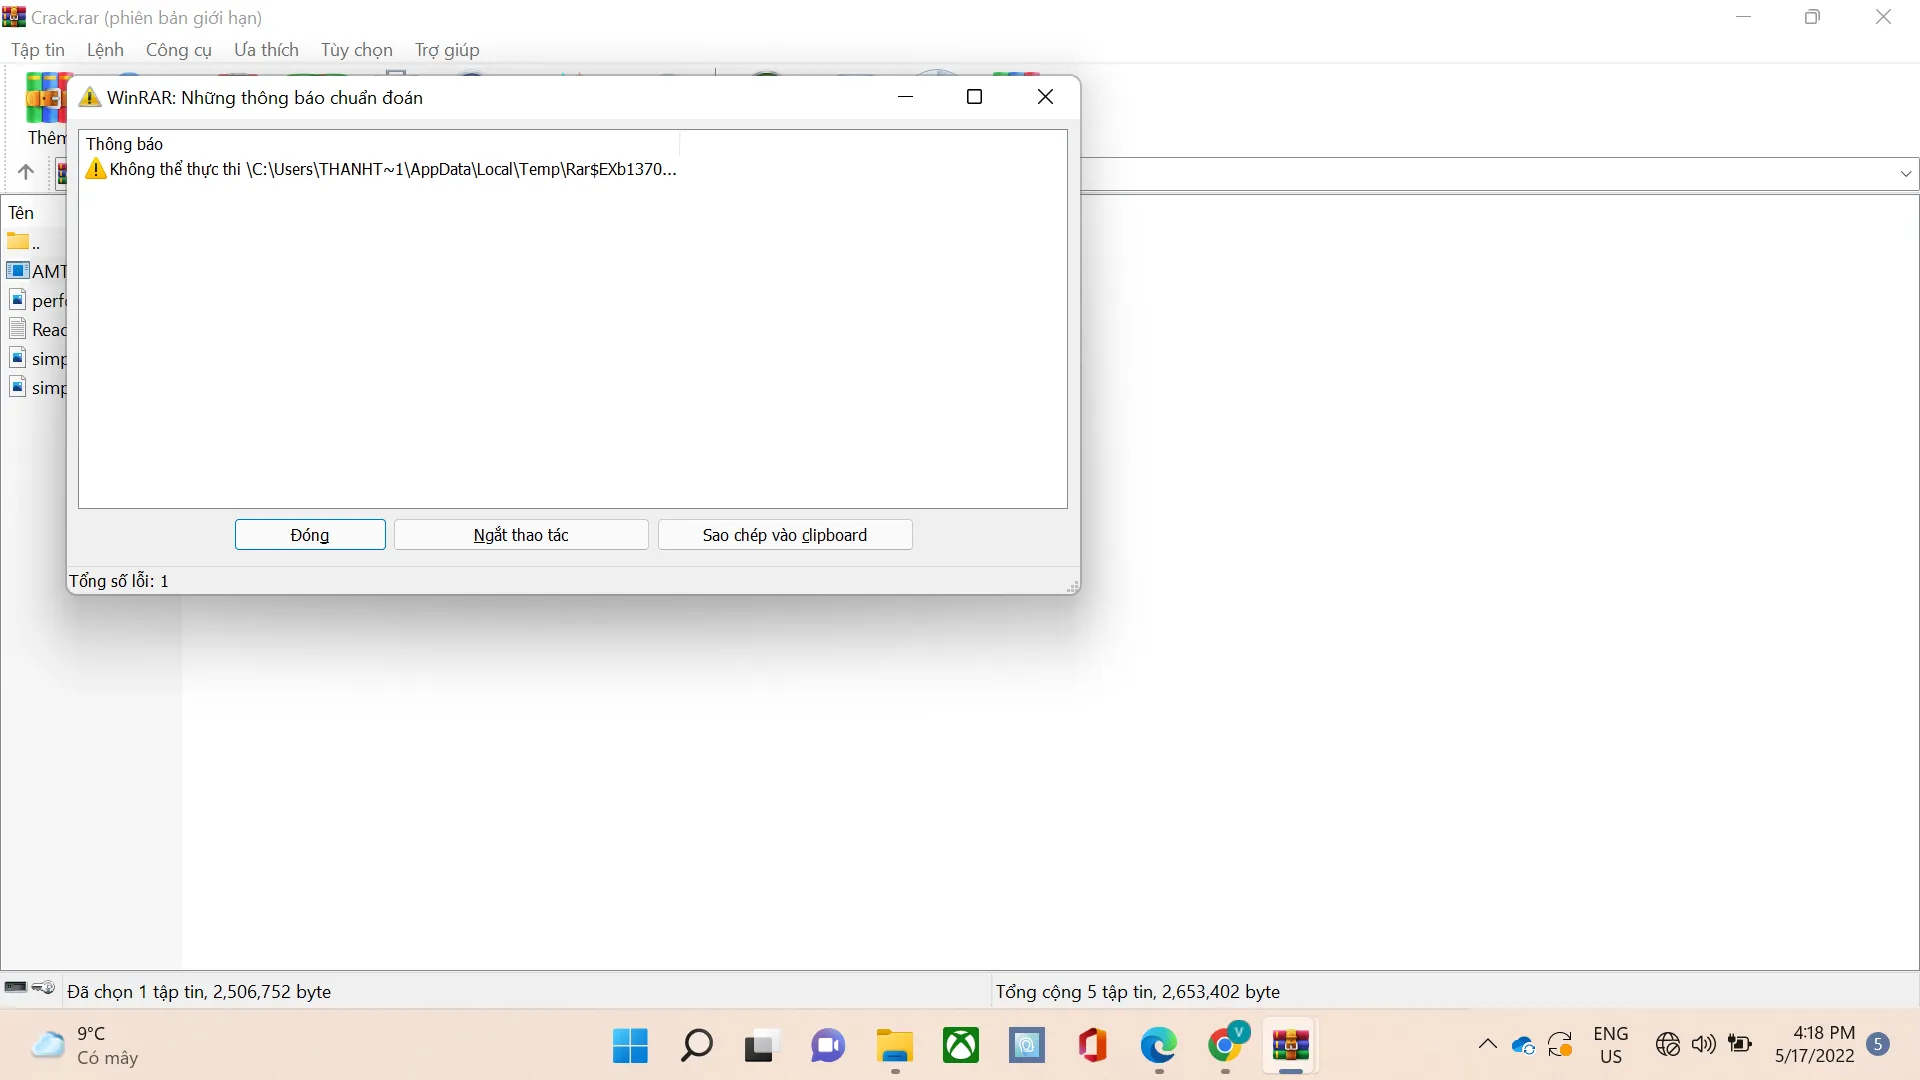Maximize the diagnostic messages dialog
Screen dimensions: 1920x1080
coord(975,97)
